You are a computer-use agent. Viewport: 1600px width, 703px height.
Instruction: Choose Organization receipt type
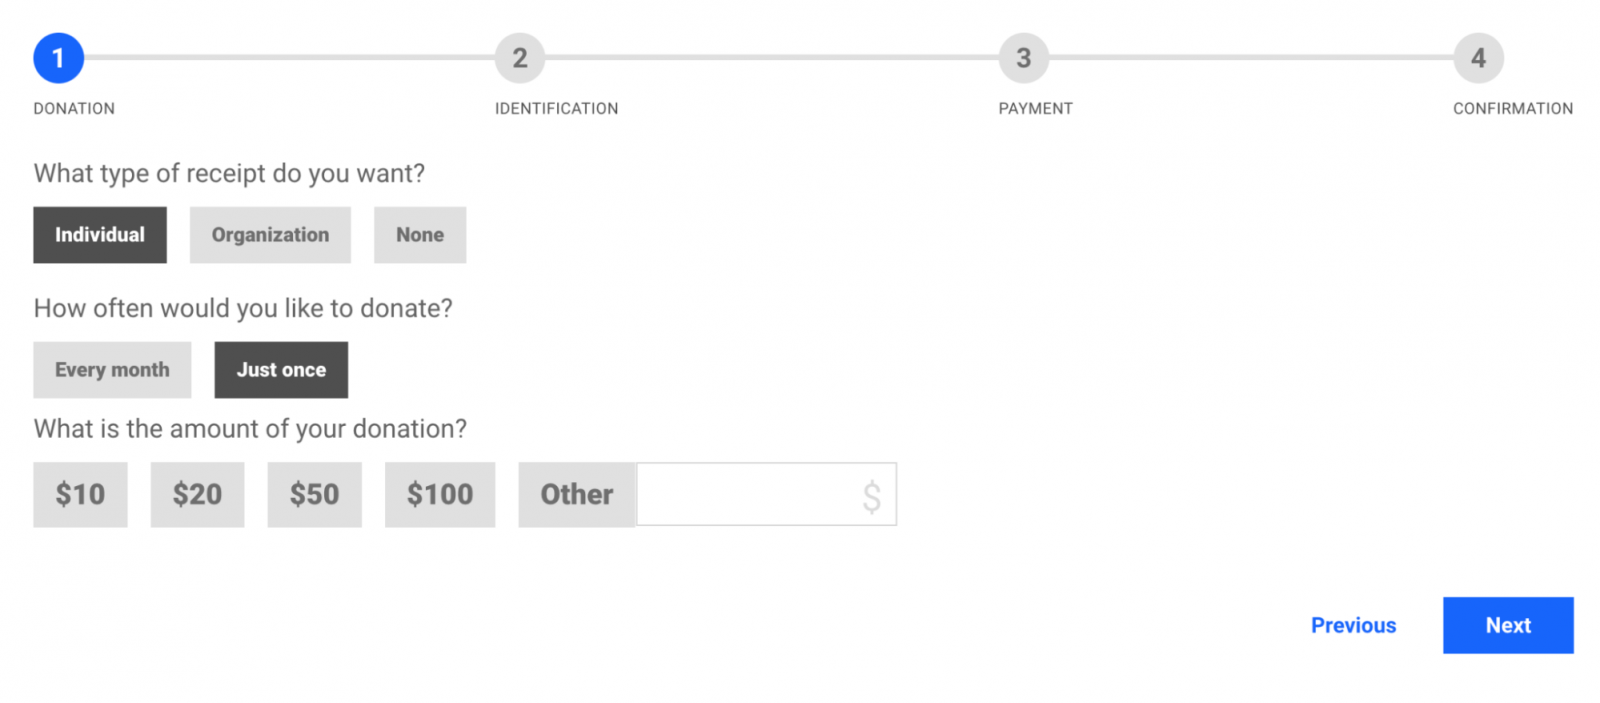[270, 235]
